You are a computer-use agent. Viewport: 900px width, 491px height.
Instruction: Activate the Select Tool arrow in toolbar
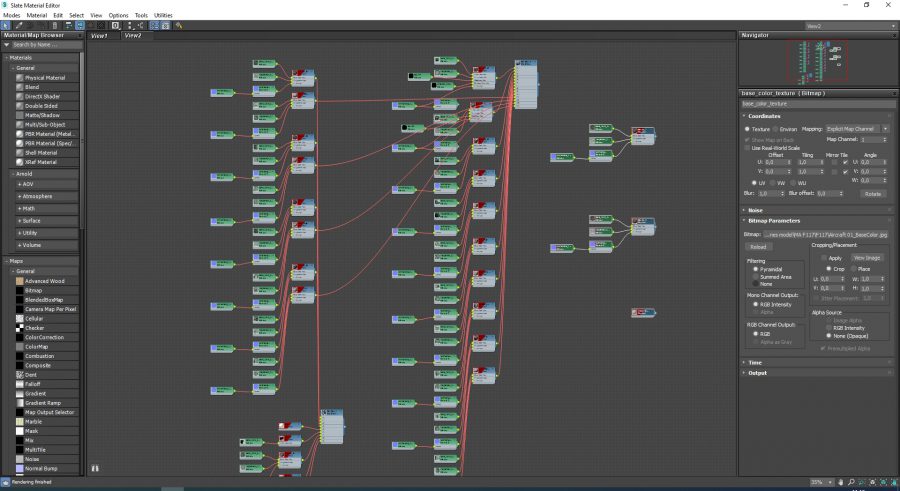[x=5, y=25]
